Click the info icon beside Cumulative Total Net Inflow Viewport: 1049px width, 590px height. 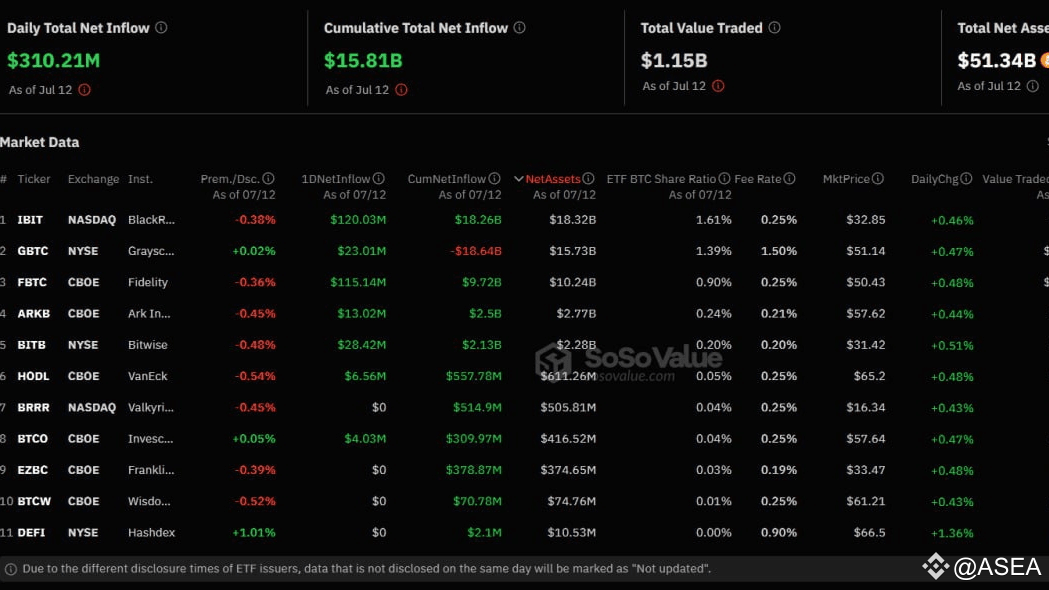click(519, 27)
